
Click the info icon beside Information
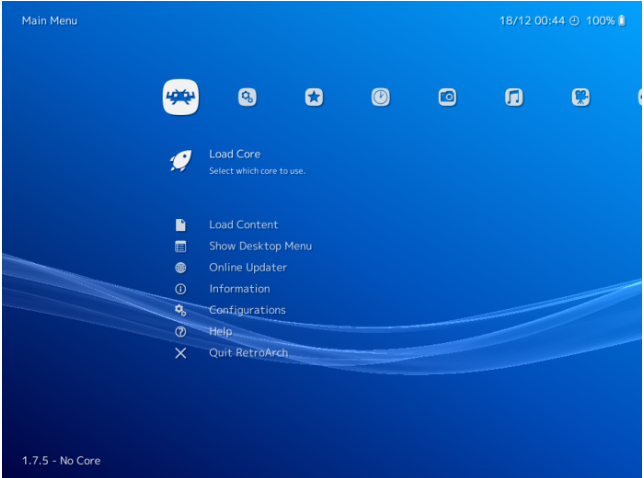coord(181,289)
